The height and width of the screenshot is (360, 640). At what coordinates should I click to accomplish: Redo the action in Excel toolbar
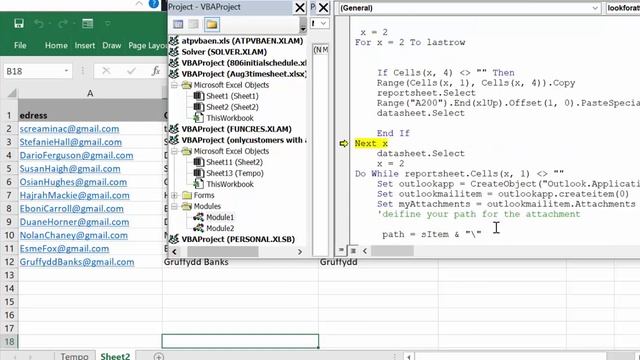pyautogui.click(x=62, y=24)
